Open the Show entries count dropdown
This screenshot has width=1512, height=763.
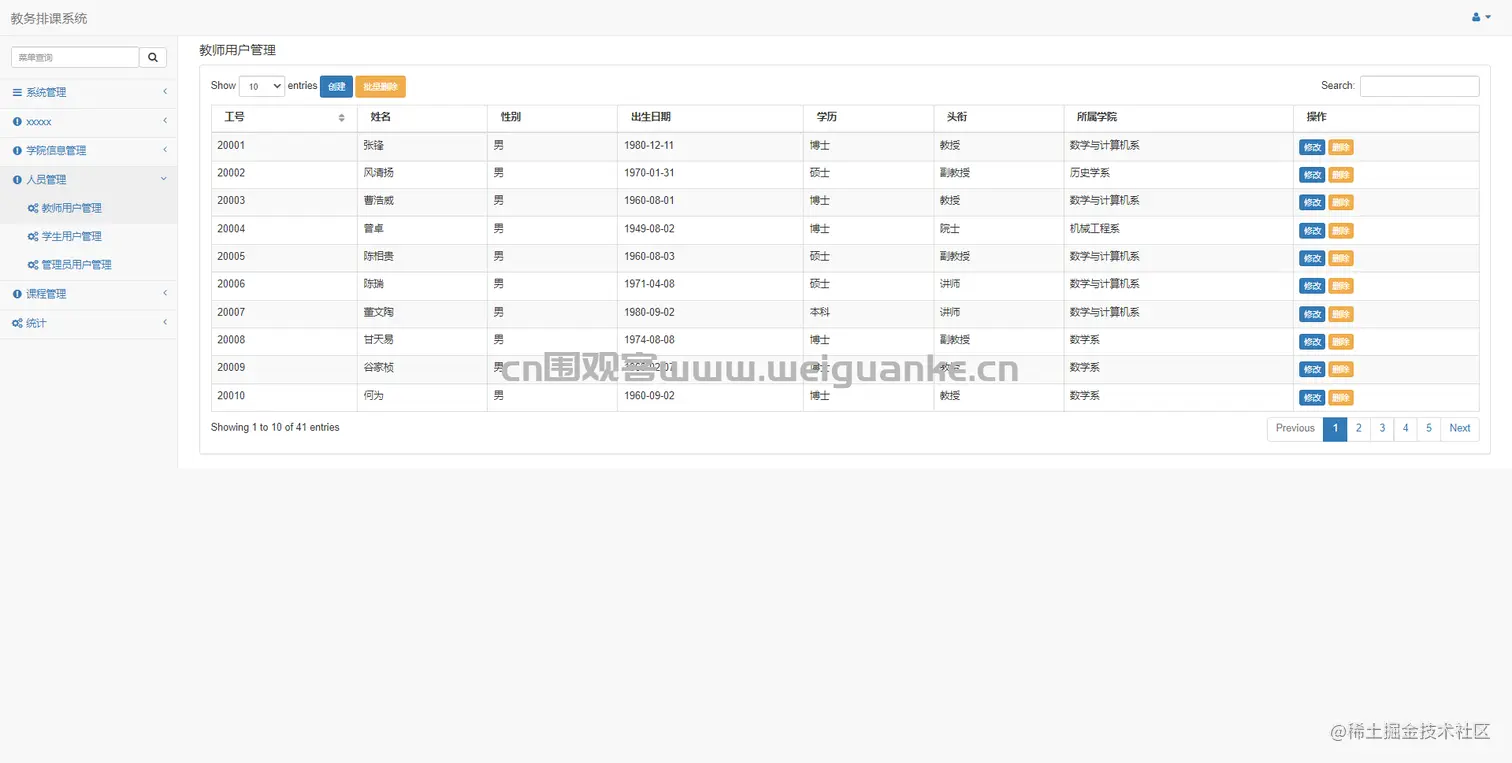262,86
